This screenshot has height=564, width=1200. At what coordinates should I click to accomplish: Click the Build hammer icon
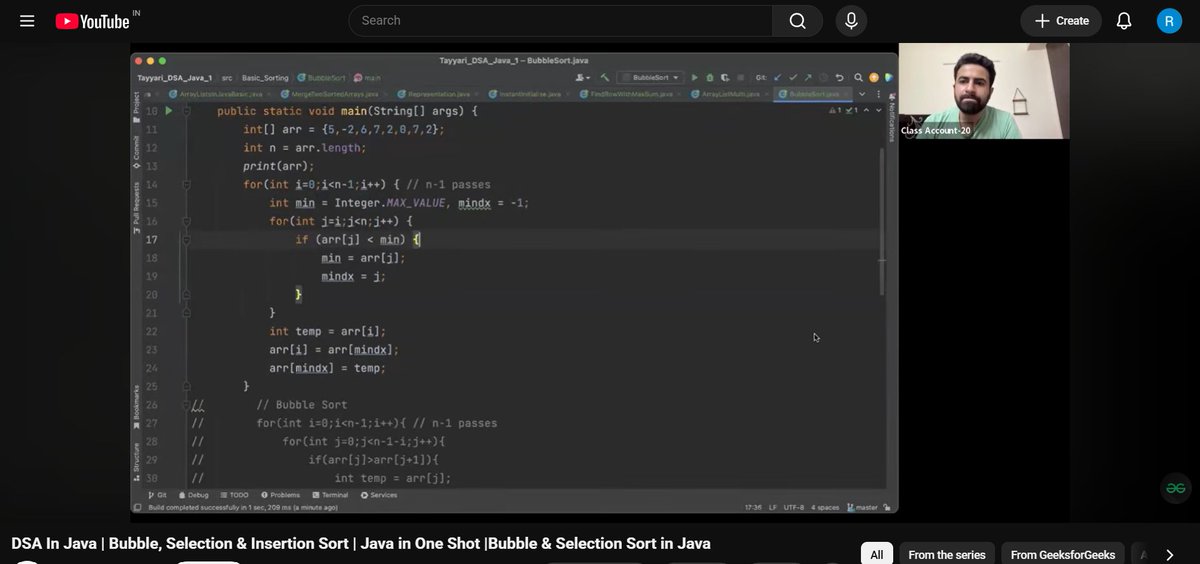pyautogui.click(x=604, y=77)
